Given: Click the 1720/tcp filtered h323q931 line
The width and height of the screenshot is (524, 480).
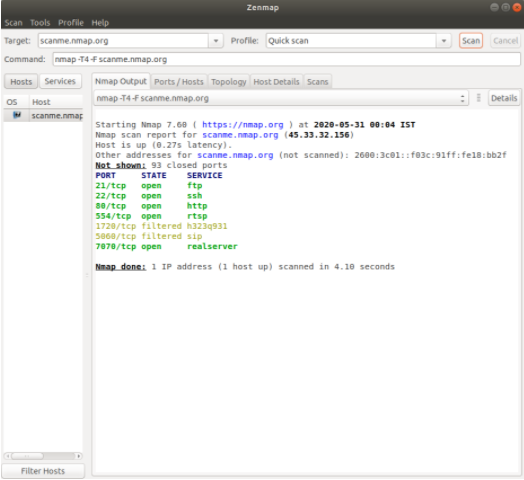Looking at the screenshot, I should [161, 226].
